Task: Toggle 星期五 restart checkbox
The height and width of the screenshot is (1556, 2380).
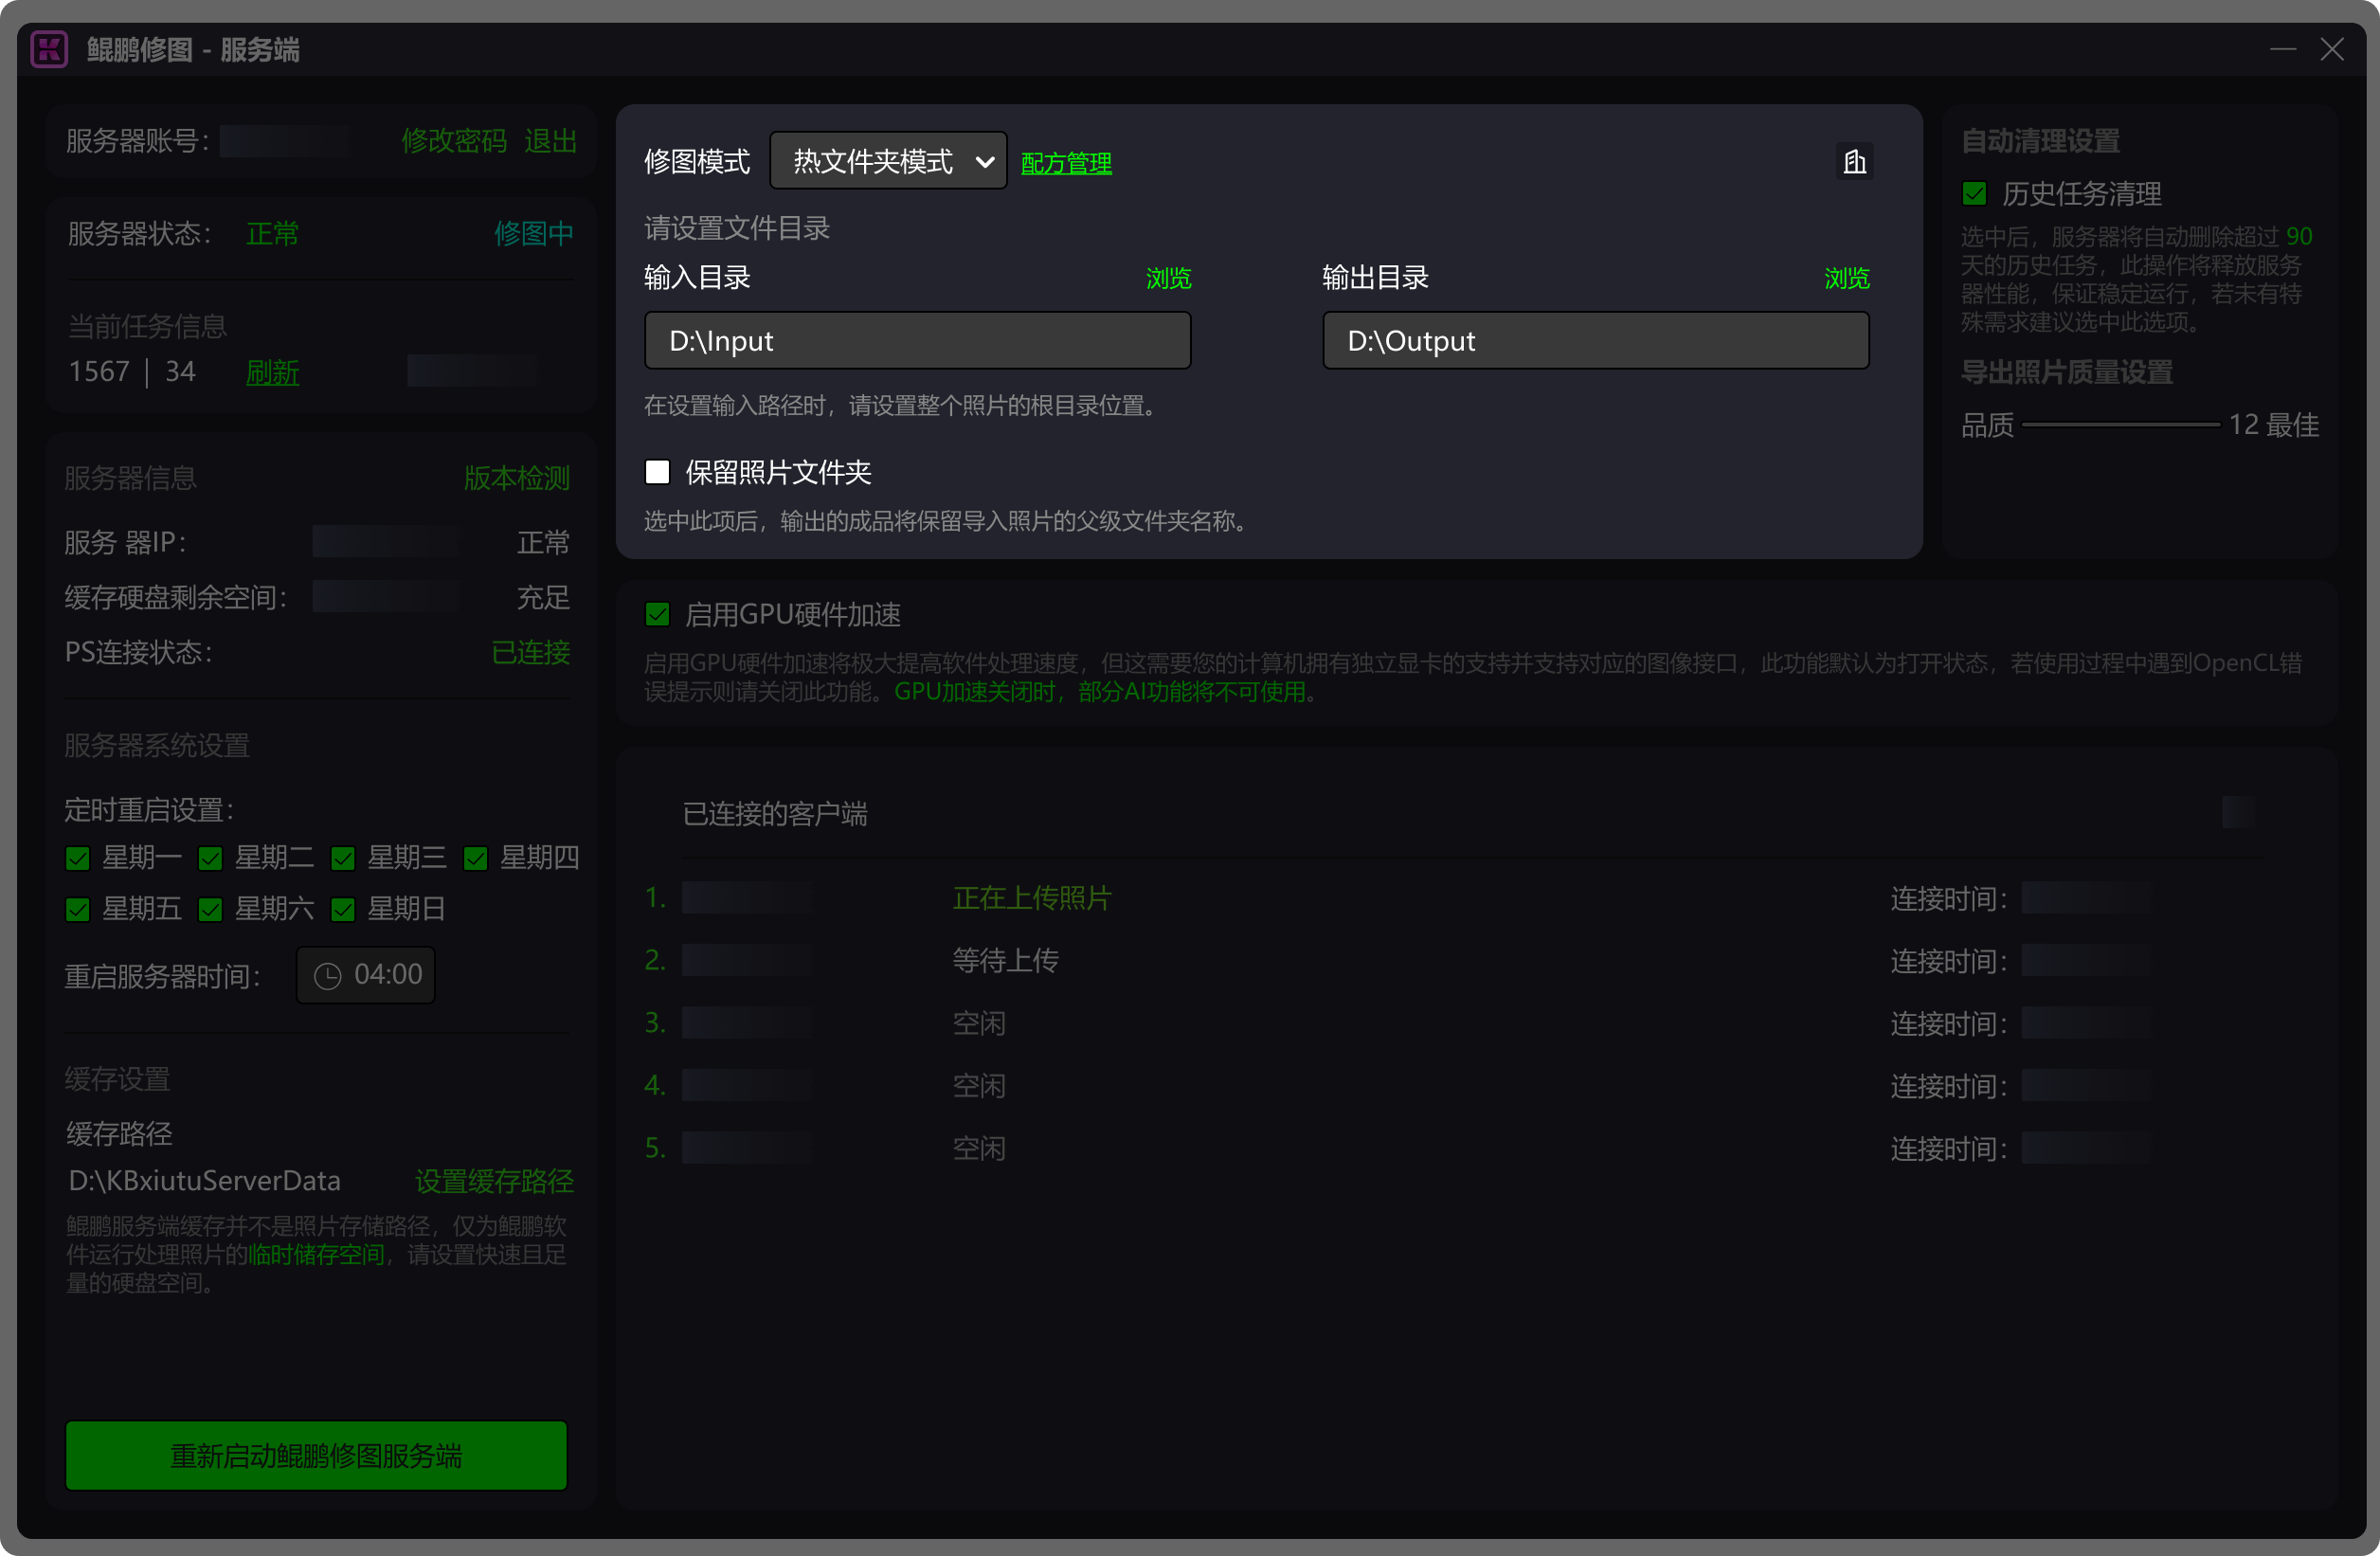Action: point(78,909)
